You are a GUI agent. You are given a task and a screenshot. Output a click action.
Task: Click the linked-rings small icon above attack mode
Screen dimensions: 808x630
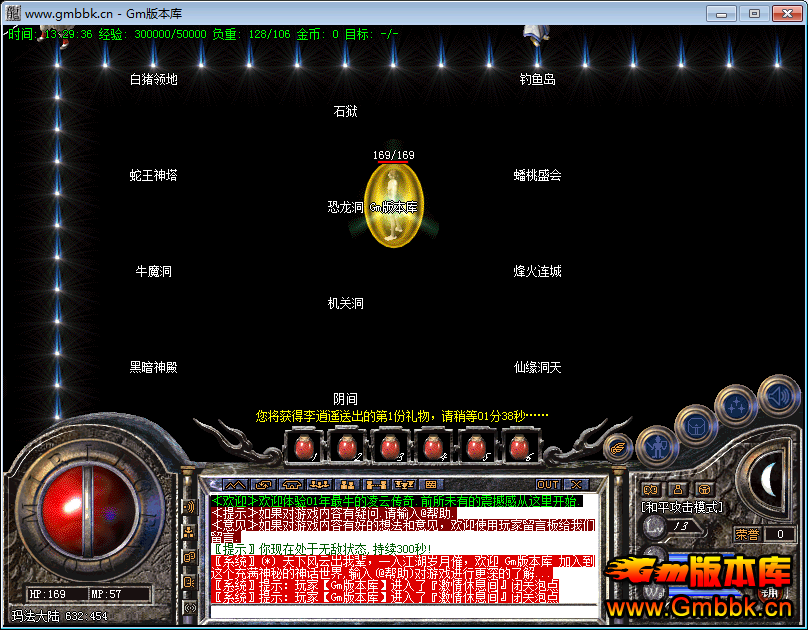tap(650, 489)
